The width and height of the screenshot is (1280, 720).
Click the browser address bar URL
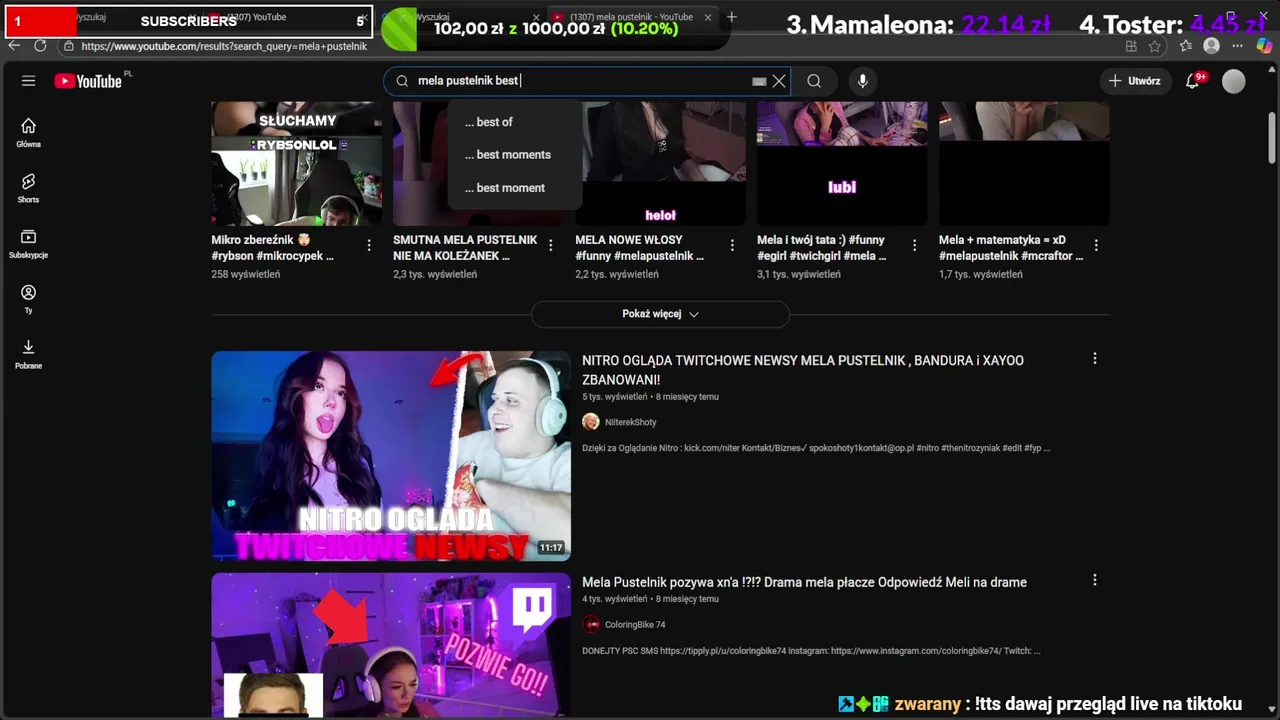click(224, 46)
